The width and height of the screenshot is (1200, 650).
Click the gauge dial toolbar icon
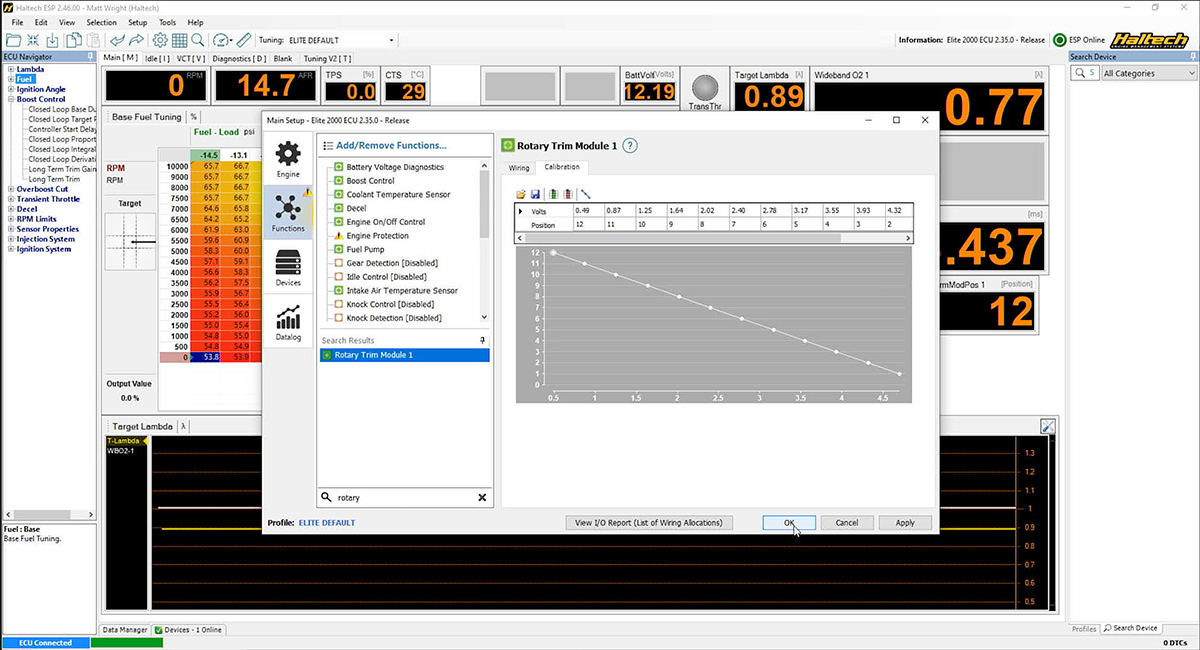[x=222, y=40]
